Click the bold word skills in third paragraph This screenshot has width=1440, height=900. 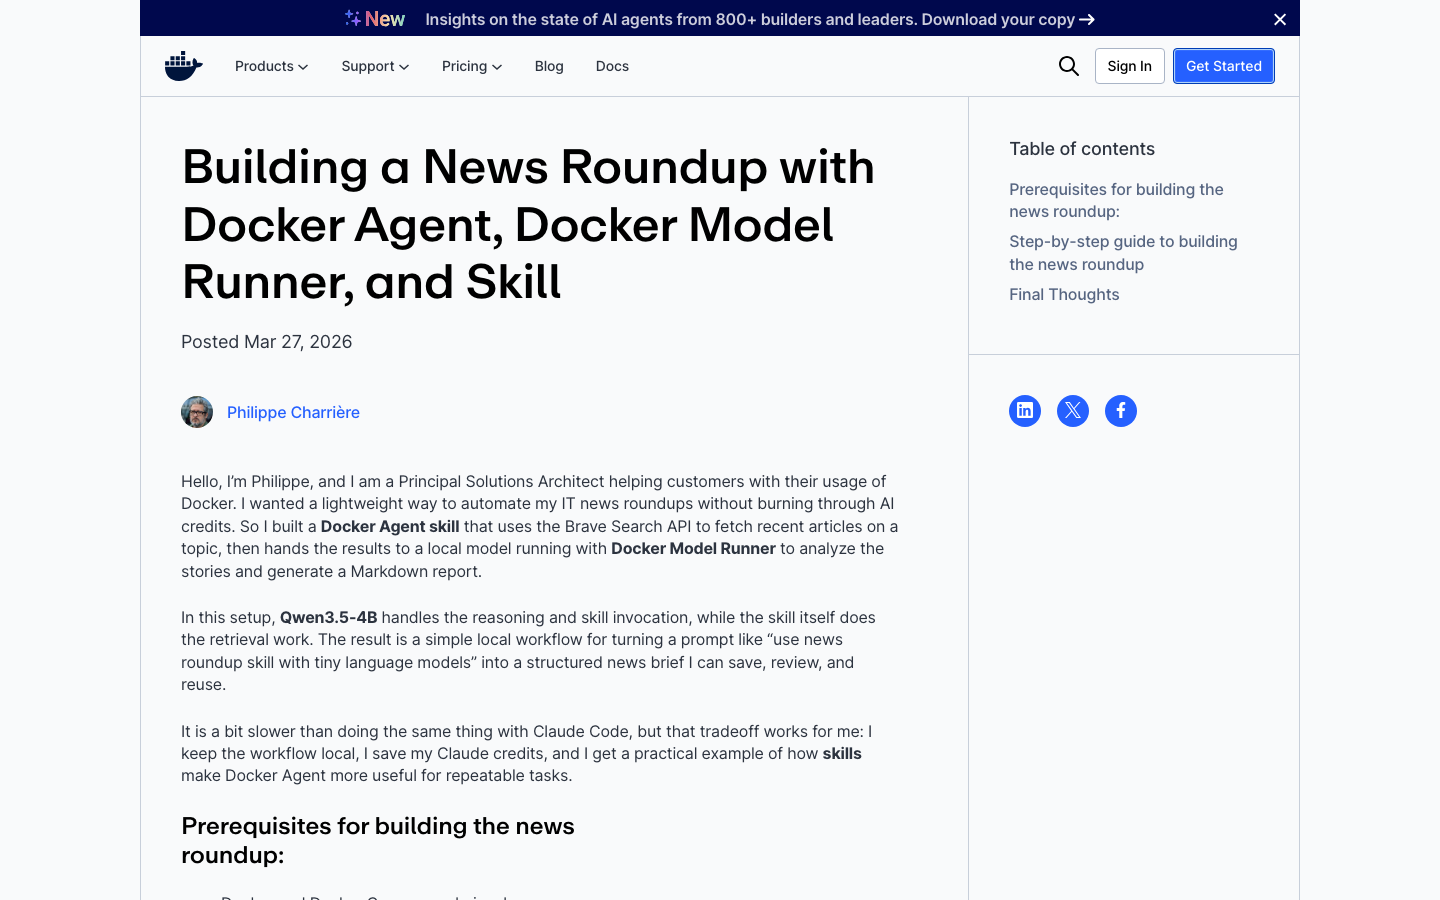click(x=842, y=753)
